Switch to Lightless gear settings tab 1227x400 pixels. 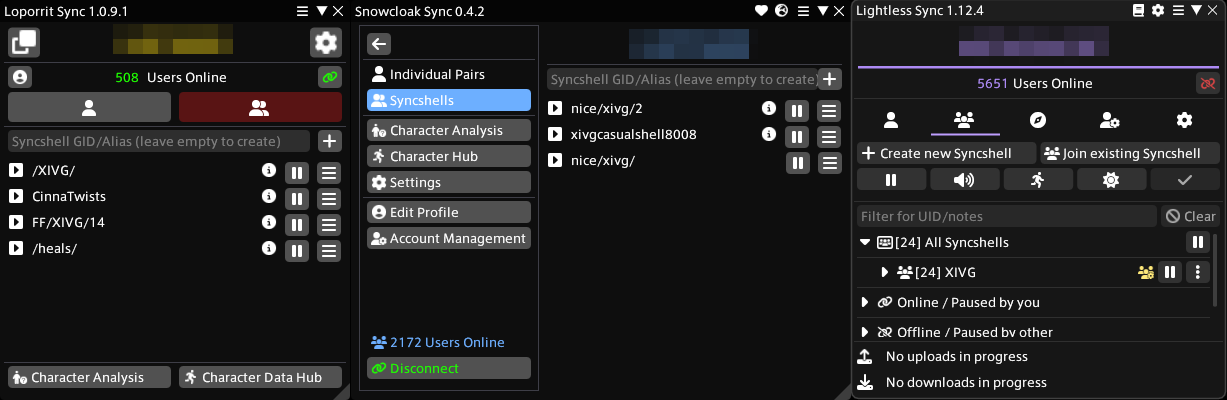[1185, 120]
